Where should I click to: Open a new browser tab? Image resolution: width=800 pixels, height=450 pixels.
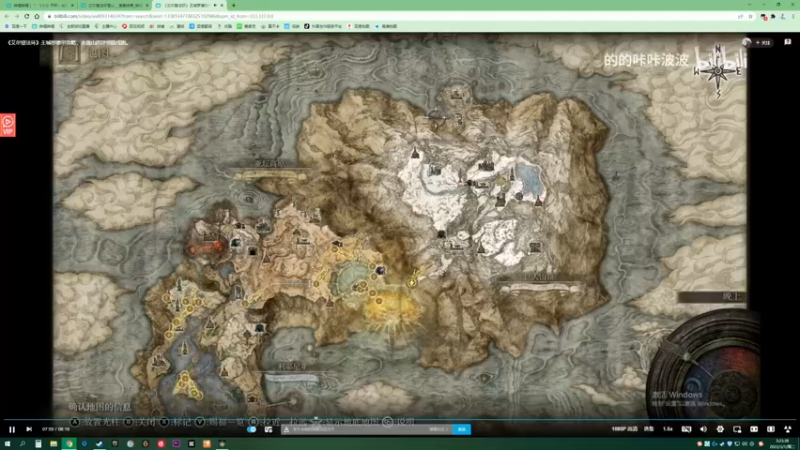coord(234,5)
